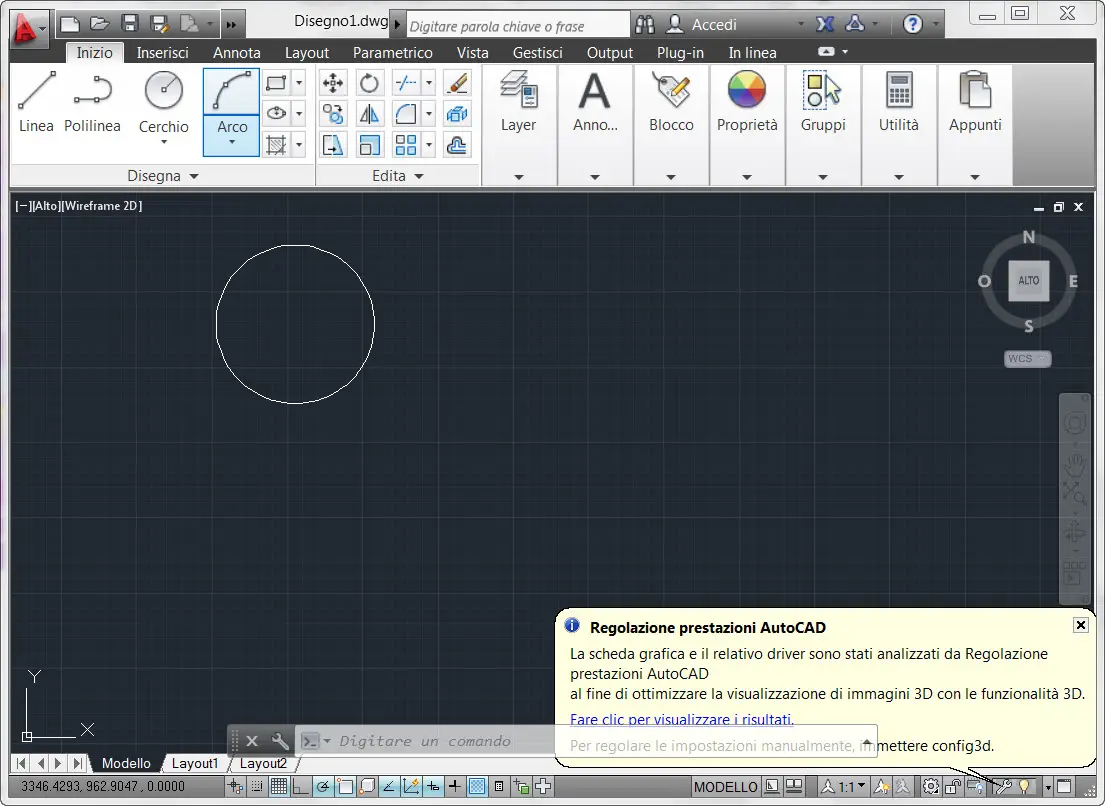Click the 'Fare clic per visualizzare i risultati' link
Image resolution: width=1105 pixels, height=806 pixels.
[x=681, y=719]
